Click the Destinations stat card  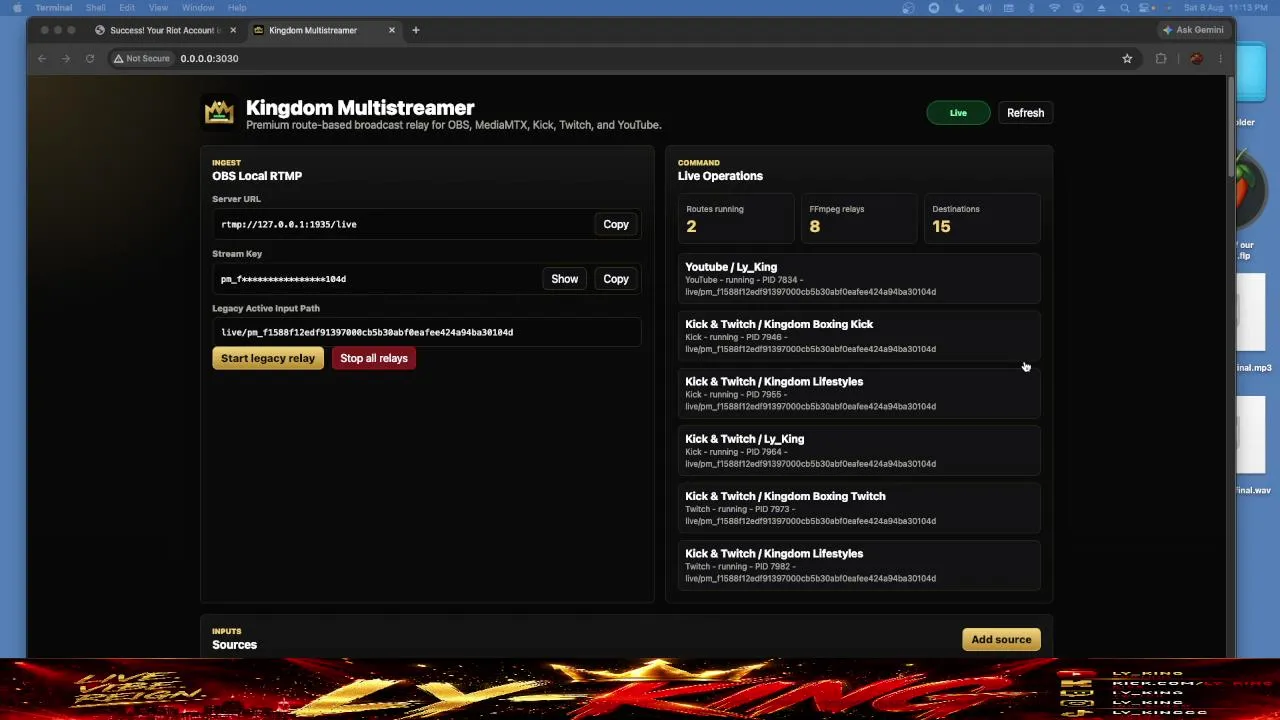coord(982,218)
